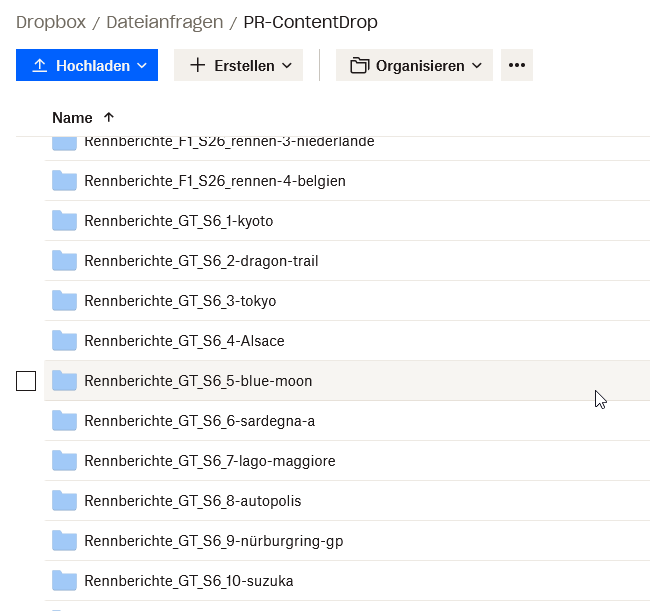This screenshot has width=650, height=611.
Task: Click folder icon of Rennberichte_GT_S6_6-sardegna-a
Action: click(65, 421)
